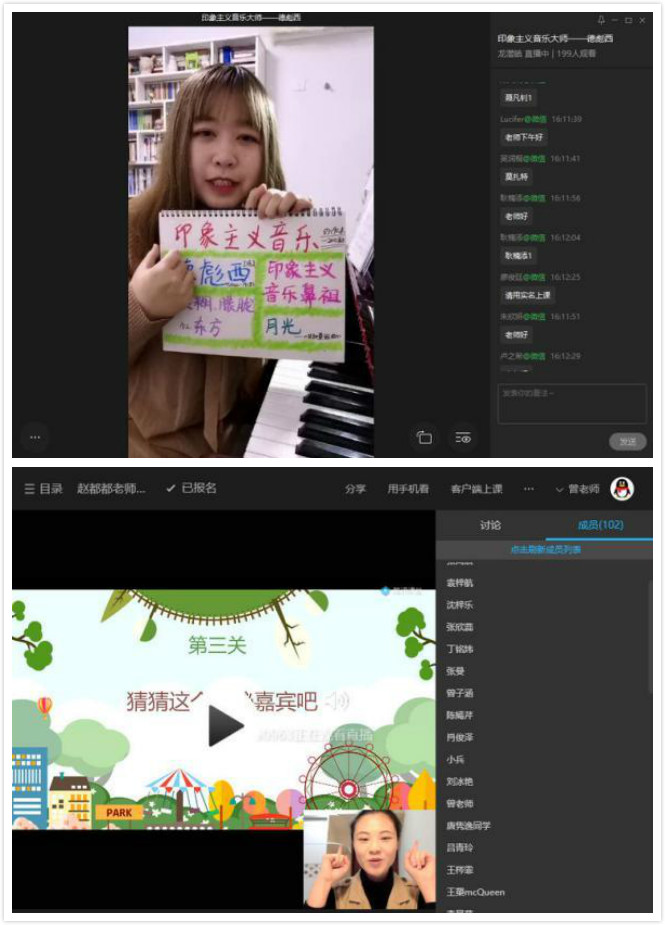The image size is (665, 925).
Task: Pin the live window on top
Action: pyautogui.click(x=601, y=20)
